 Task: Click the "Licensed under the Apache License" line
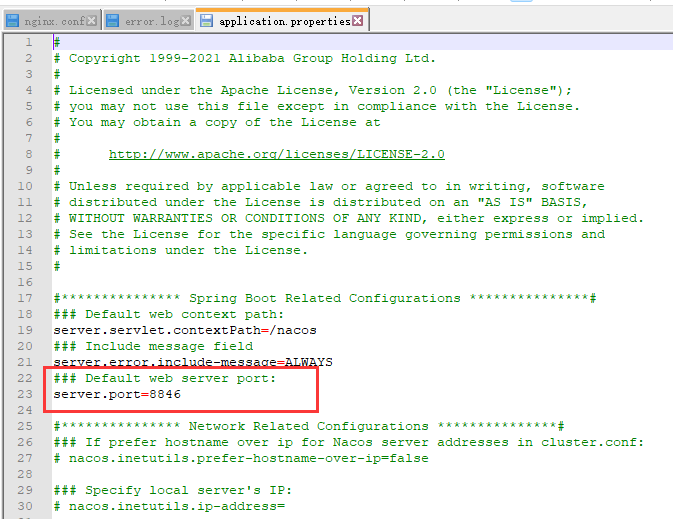(x=312, y=90)
